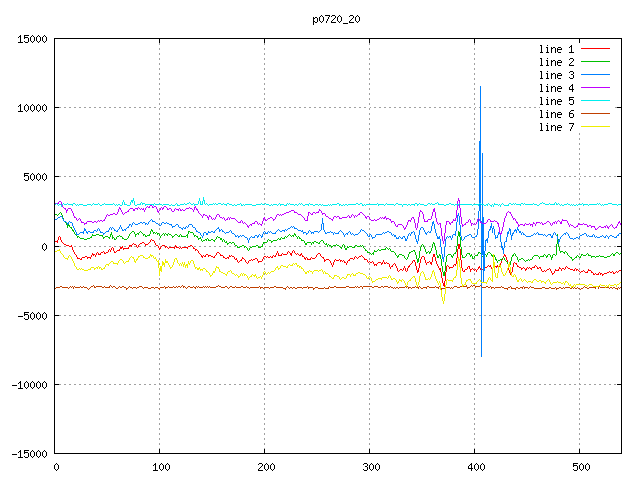This screenshot has height=480, width=640.
Task: Click the "line 6" legend entry text
Action: coord(557,114)
